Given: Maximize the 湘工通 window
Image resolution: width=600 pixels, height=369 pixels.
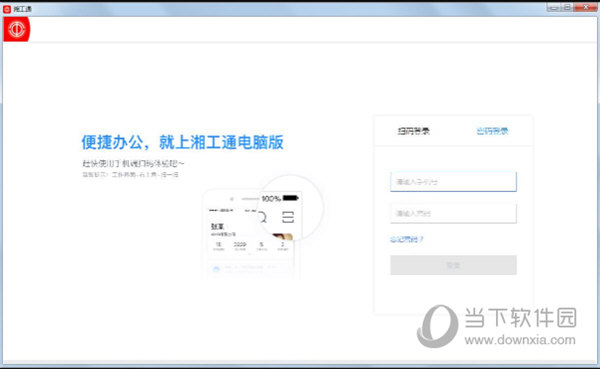Looking at the screenshot, I should (567, 7).
